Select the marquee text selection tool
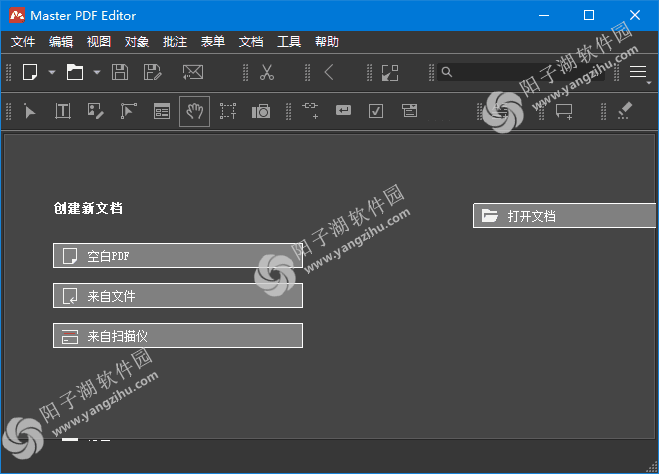 [x=228, y=111]
